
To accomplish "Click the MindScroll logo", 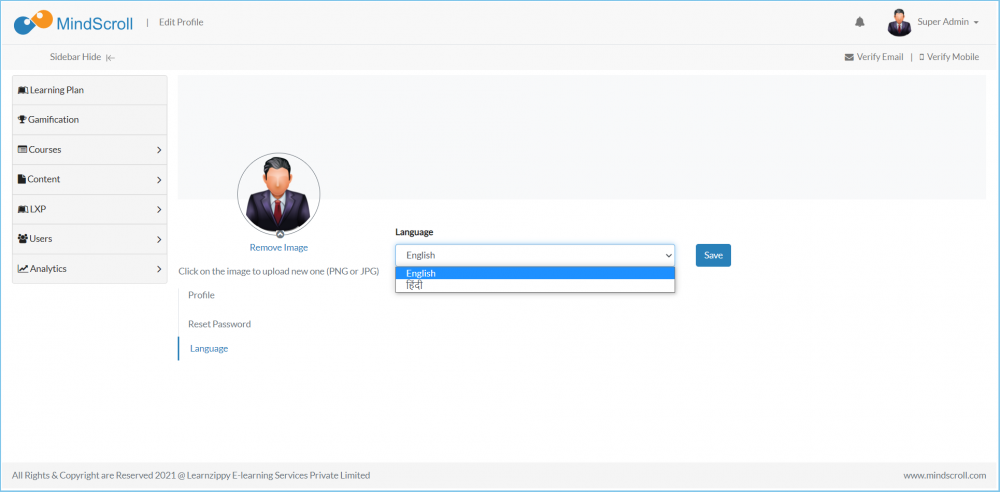I will (x=73, y=23).
